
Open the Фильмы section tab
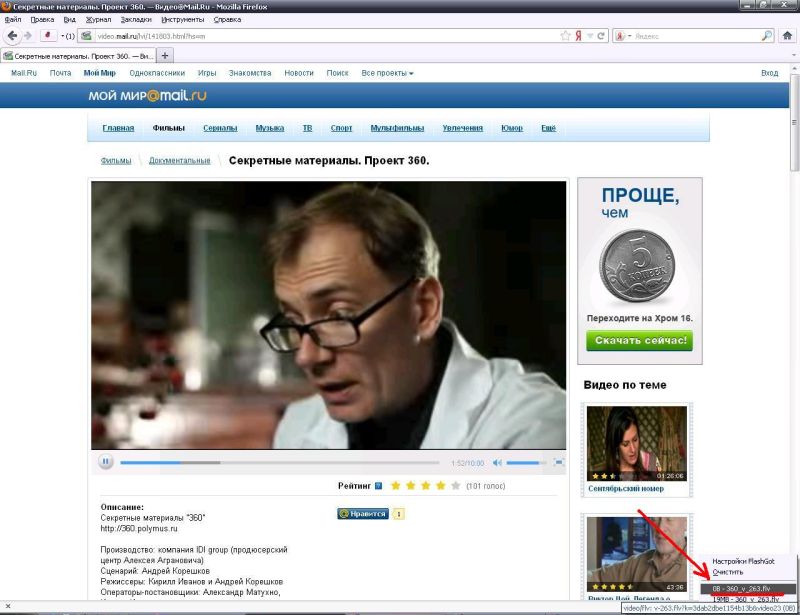point(168,128)
